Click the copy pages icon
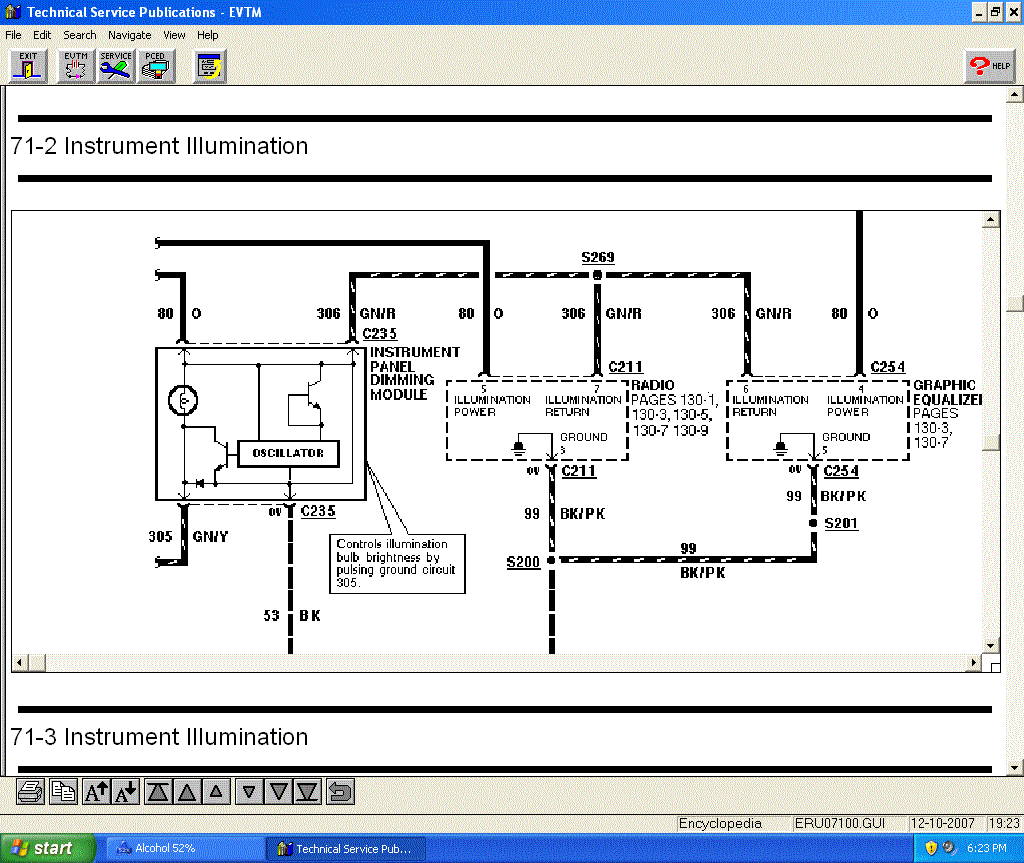The height and width of the screenshot is (863, 1024). tap(63, 792)
